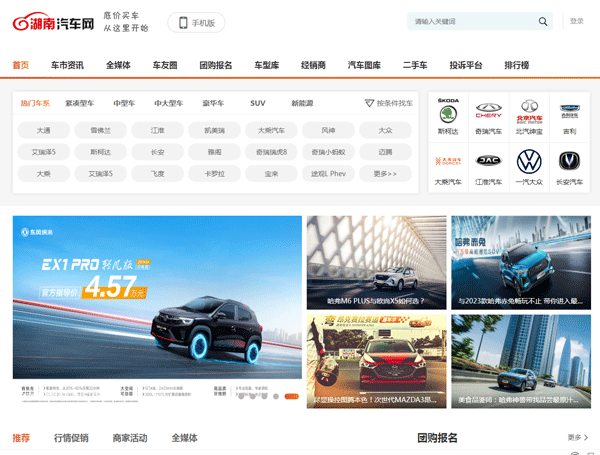Click the 途观L Phev pill

[328, 174]
